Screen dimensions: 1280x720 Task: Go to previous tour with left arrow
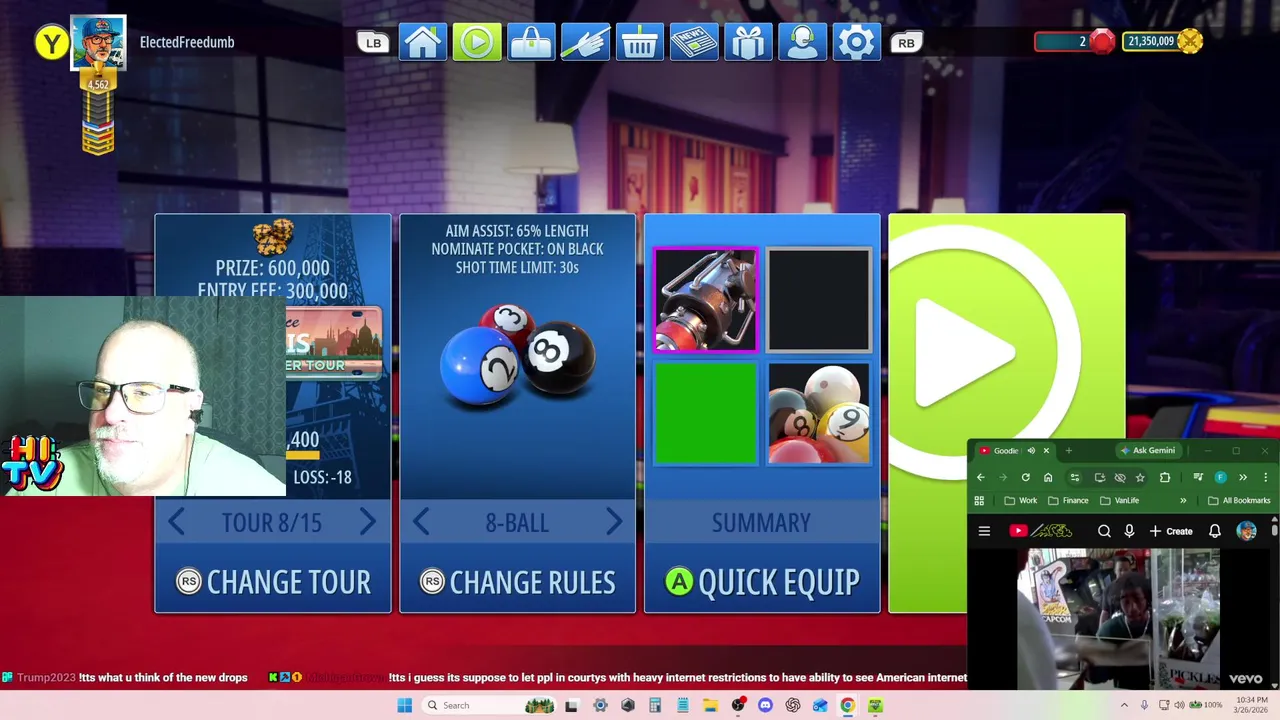[177, 522]
